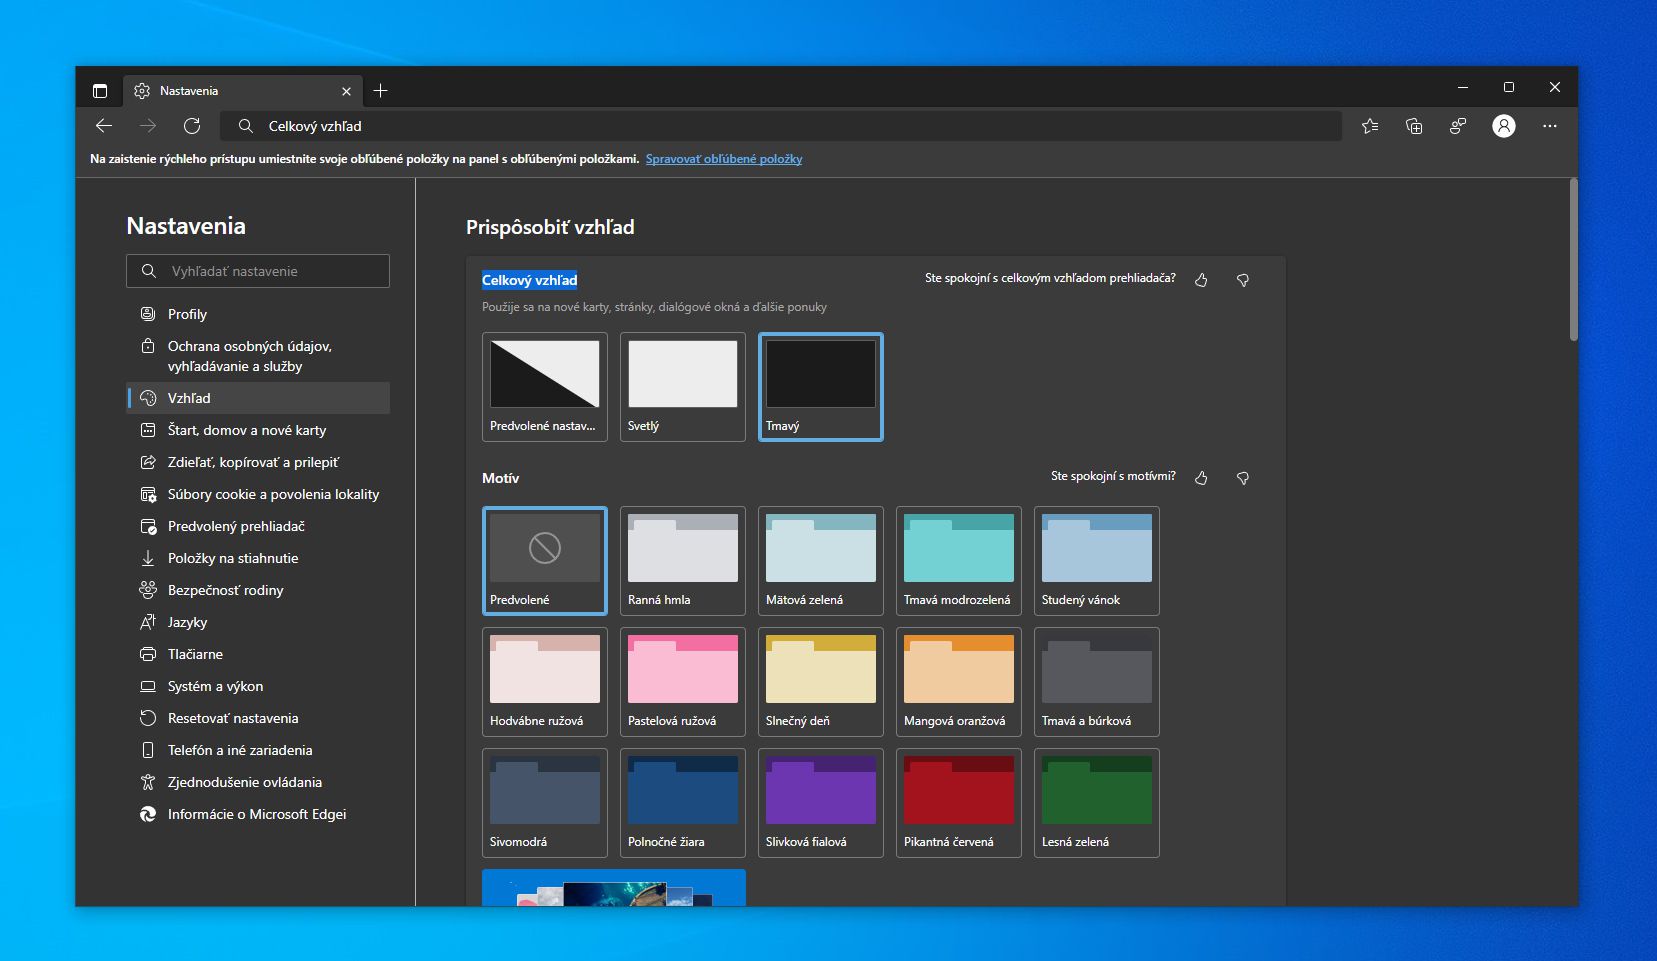The height and width of the screenshot is (961, 1657).
Task: Click the printer icon beside Tlačiarne
Action: (148, 654)
